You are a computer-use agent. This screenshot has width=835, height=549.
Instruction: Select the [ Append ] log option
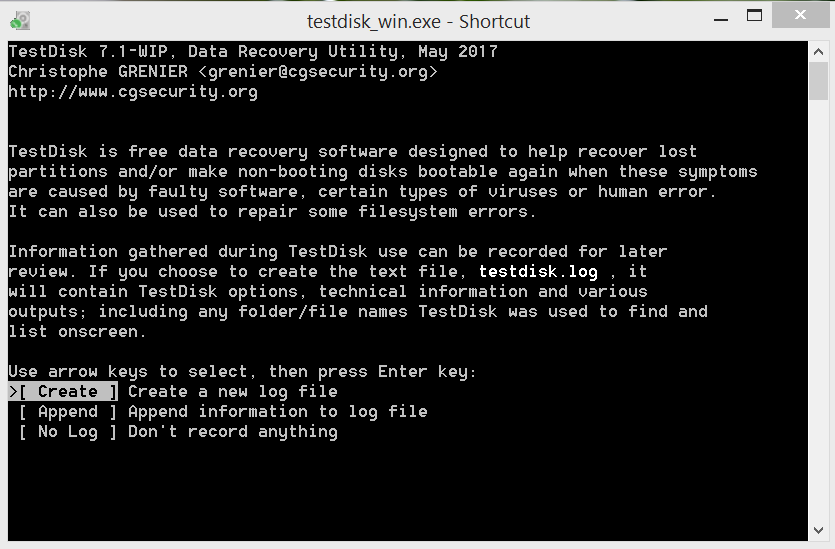[x=68, y=412]
